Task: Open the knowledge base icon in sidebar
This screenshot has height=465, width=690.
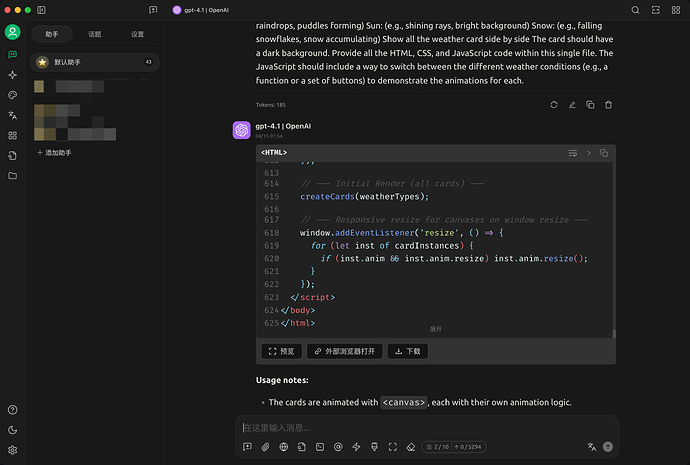Action: (x=12, y=156)
